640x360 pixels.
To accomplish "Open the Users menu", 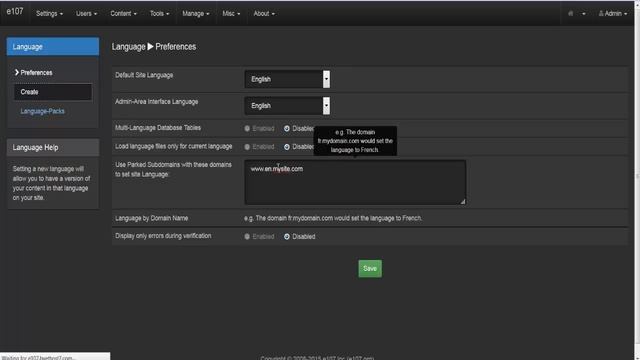I will (86, 13).
